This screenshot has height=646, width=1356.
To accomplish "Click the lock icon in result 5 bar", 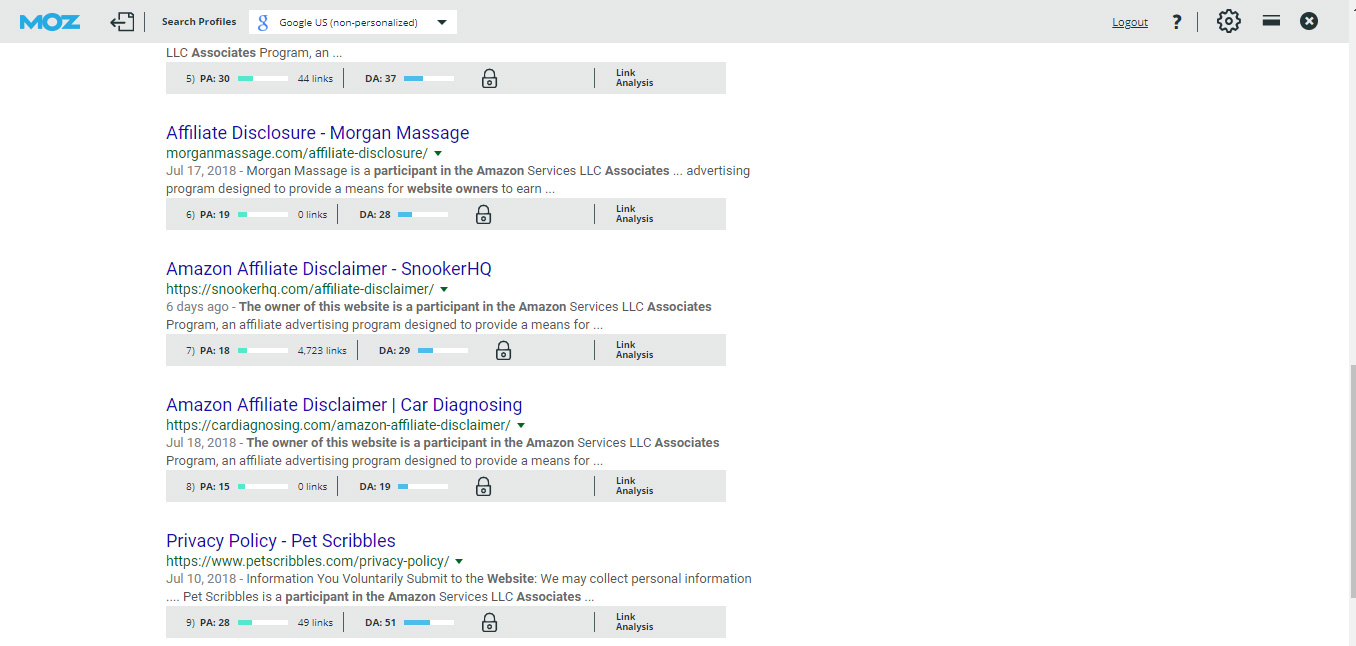I will pyautogui.click(x=489, y=78).
